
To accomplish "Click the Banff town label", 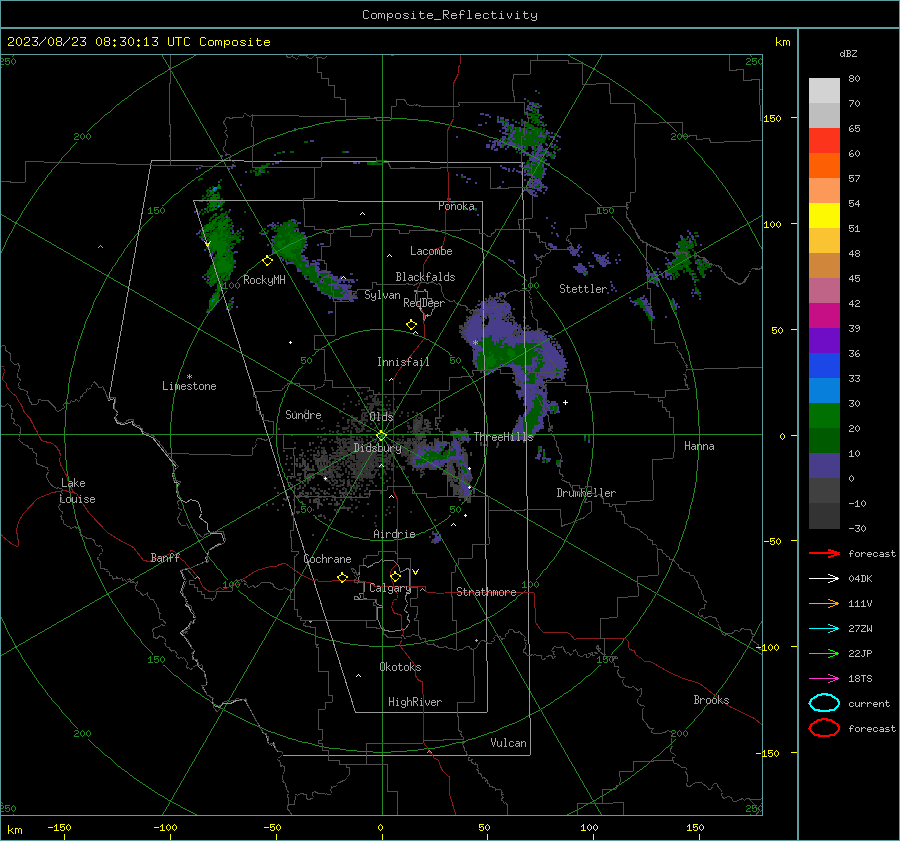I will tap(165, 557).
